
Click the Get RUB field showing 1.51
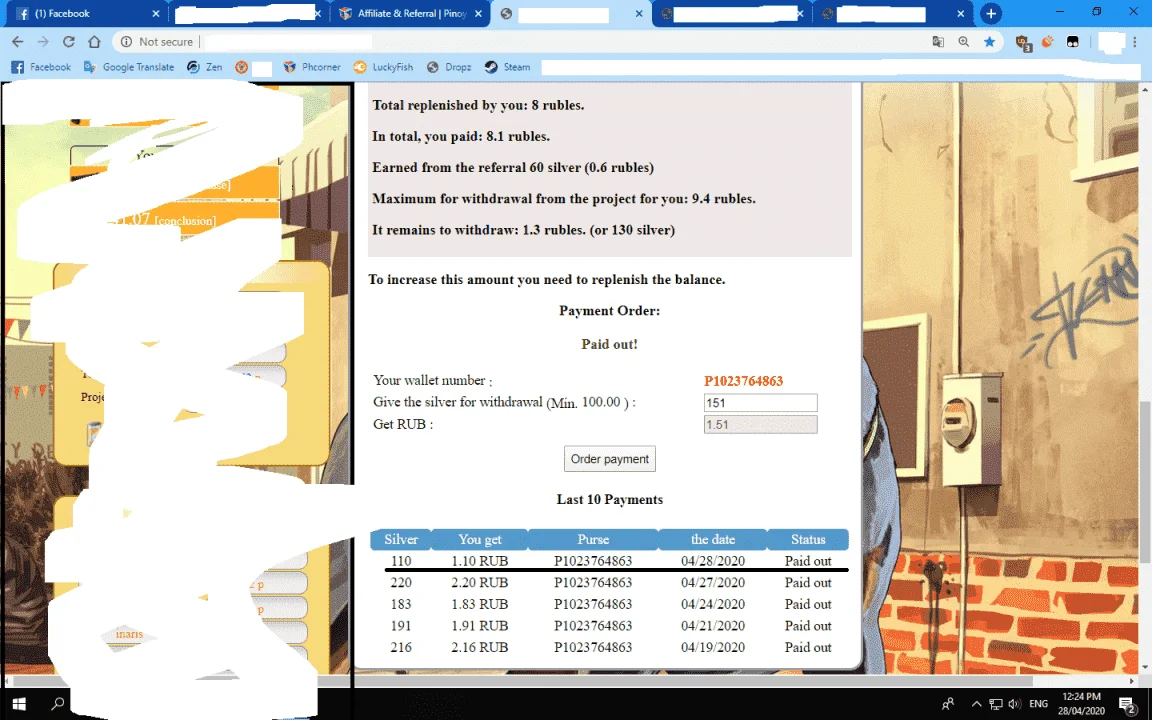760,425
